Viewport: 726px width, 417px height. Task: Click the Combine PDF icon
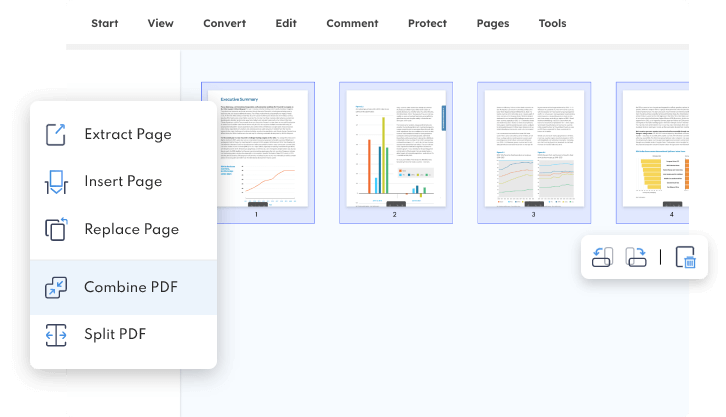(x=56, y=287)
